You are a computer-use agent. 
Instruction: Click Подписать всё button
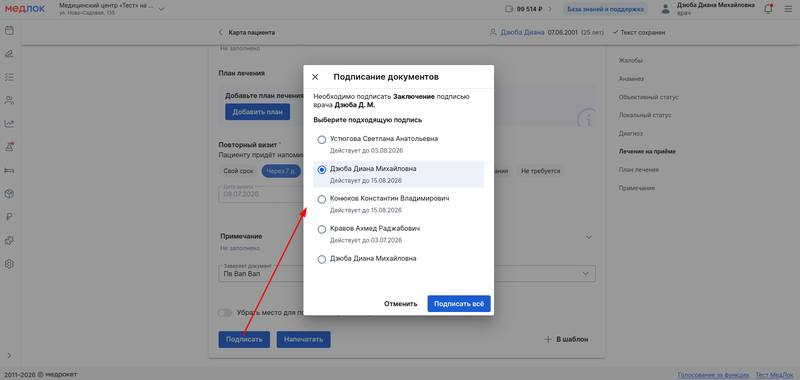(x=459, y=303)
